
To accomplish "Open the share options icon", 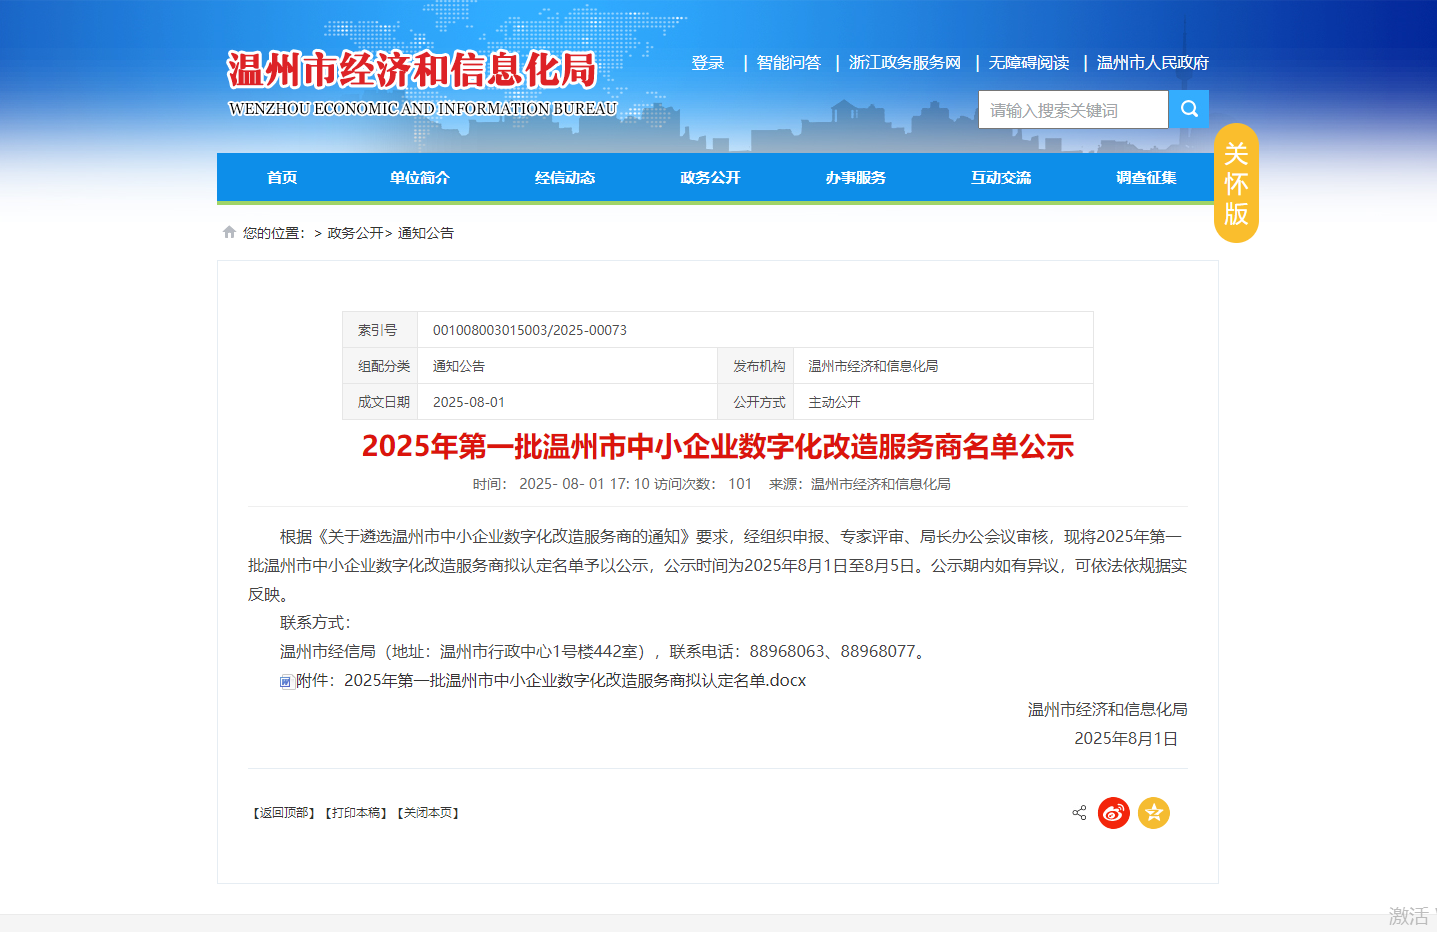I will pyautogui.click(x=1079, y=813).
